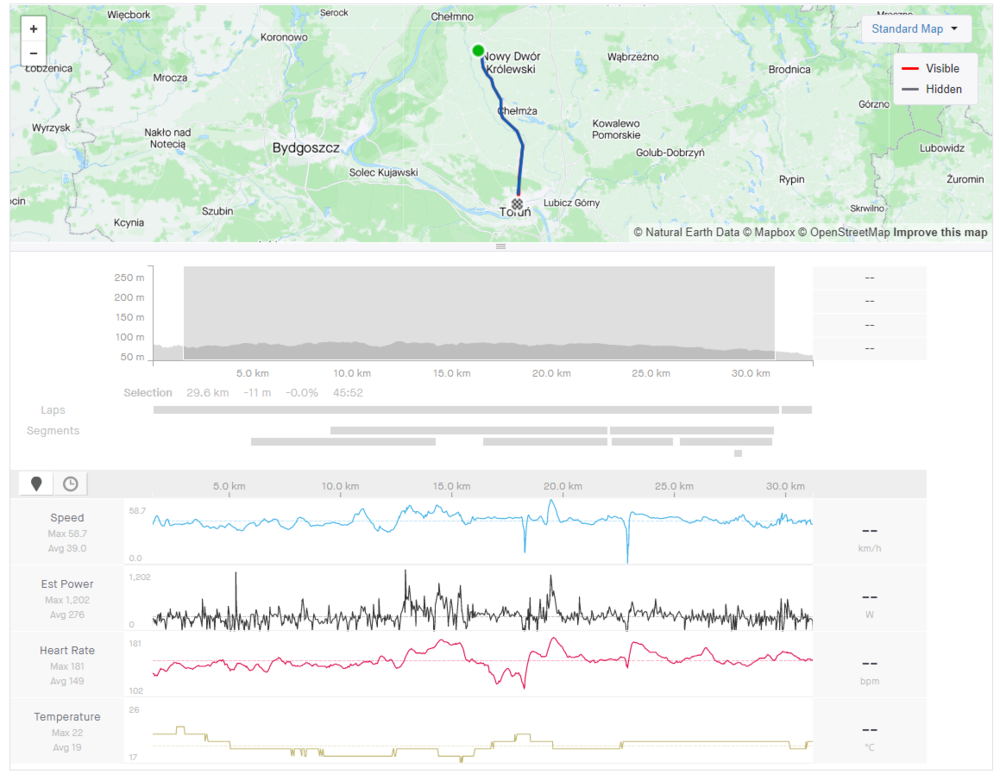Click the green start marker on map
This screenshot has width=1000, height=774.
click(478, 51)
